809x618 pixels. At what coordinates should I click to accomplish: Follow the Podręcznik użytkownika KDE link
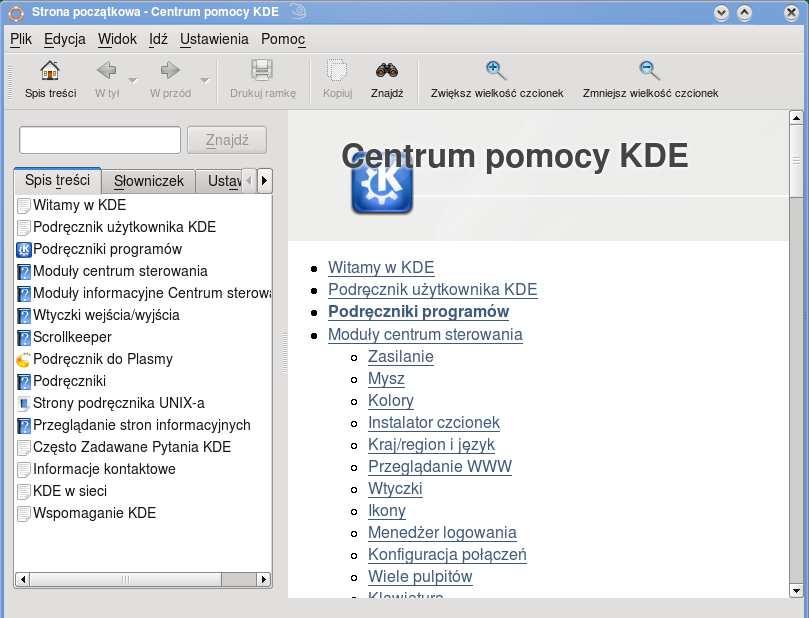(432, 290)
